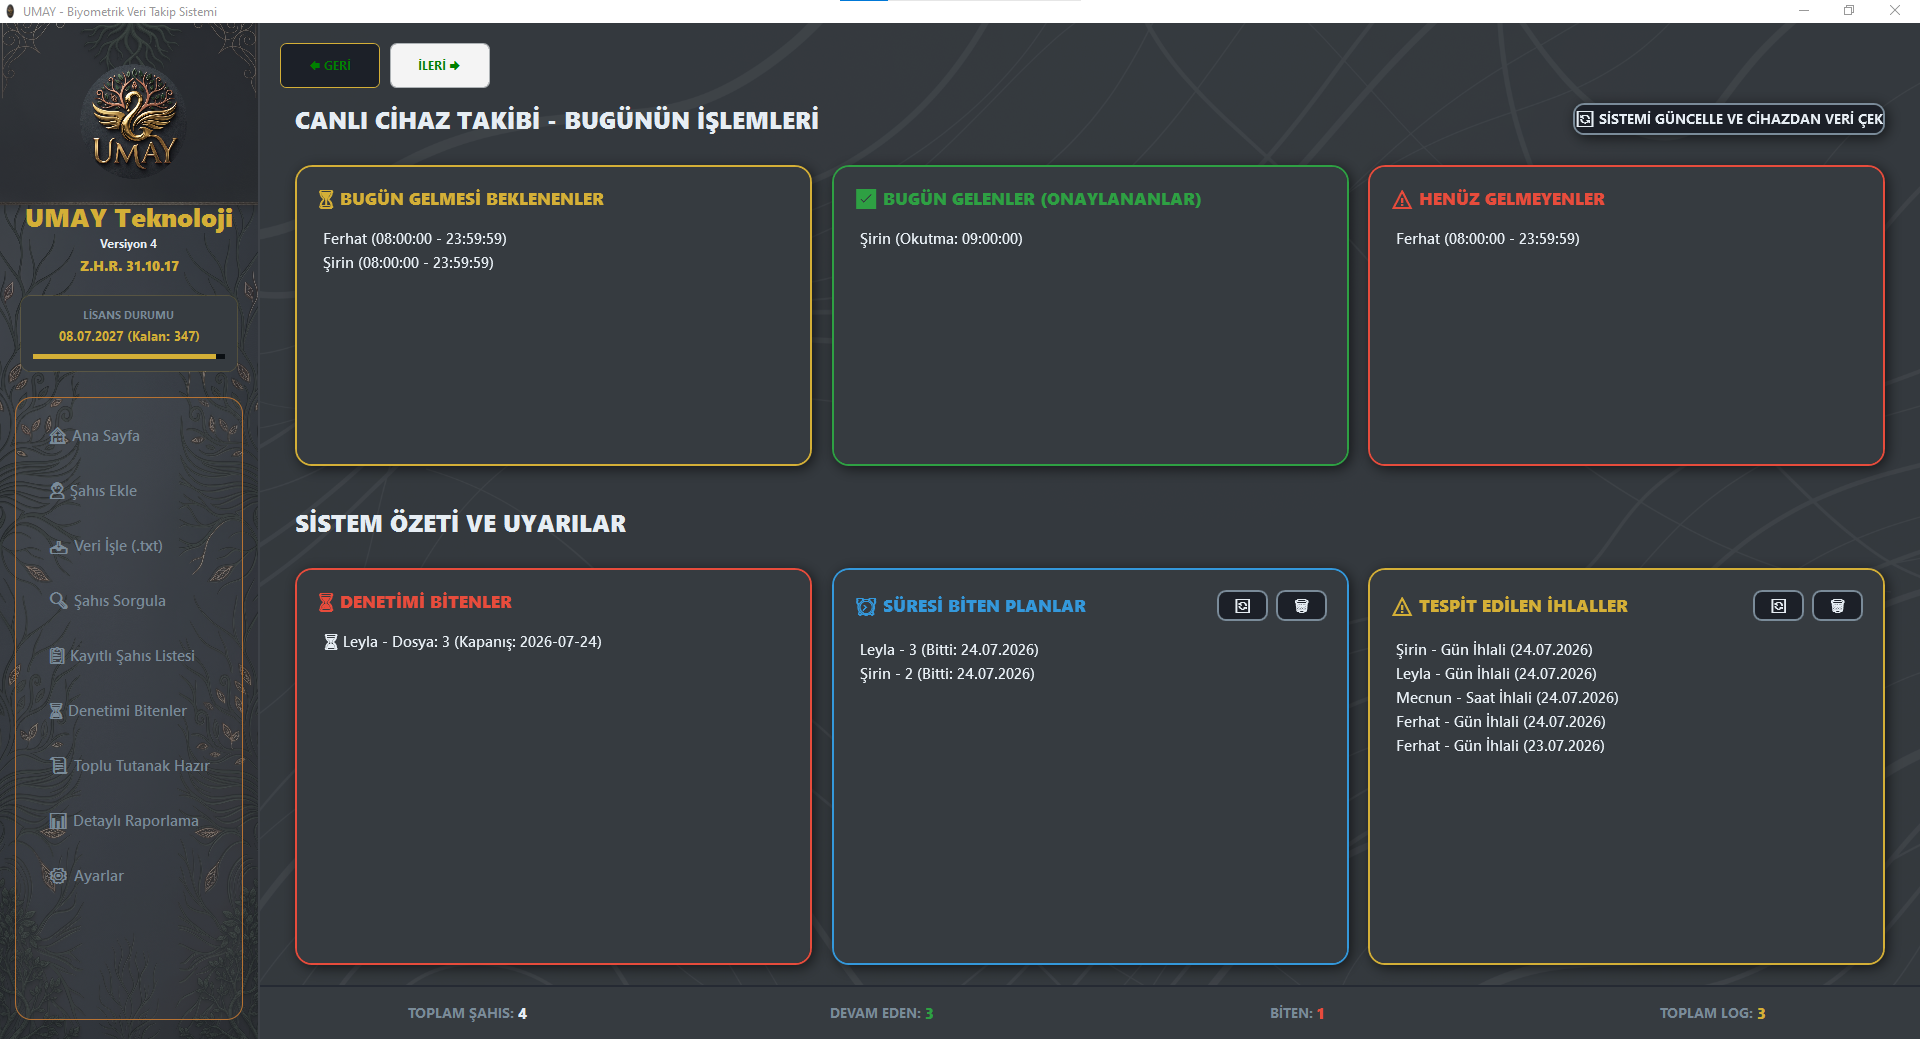Click the TOPLAM LOG: 3 status
Viewport: 1920px width, 1039px height.
(x=1712, y=1013)
